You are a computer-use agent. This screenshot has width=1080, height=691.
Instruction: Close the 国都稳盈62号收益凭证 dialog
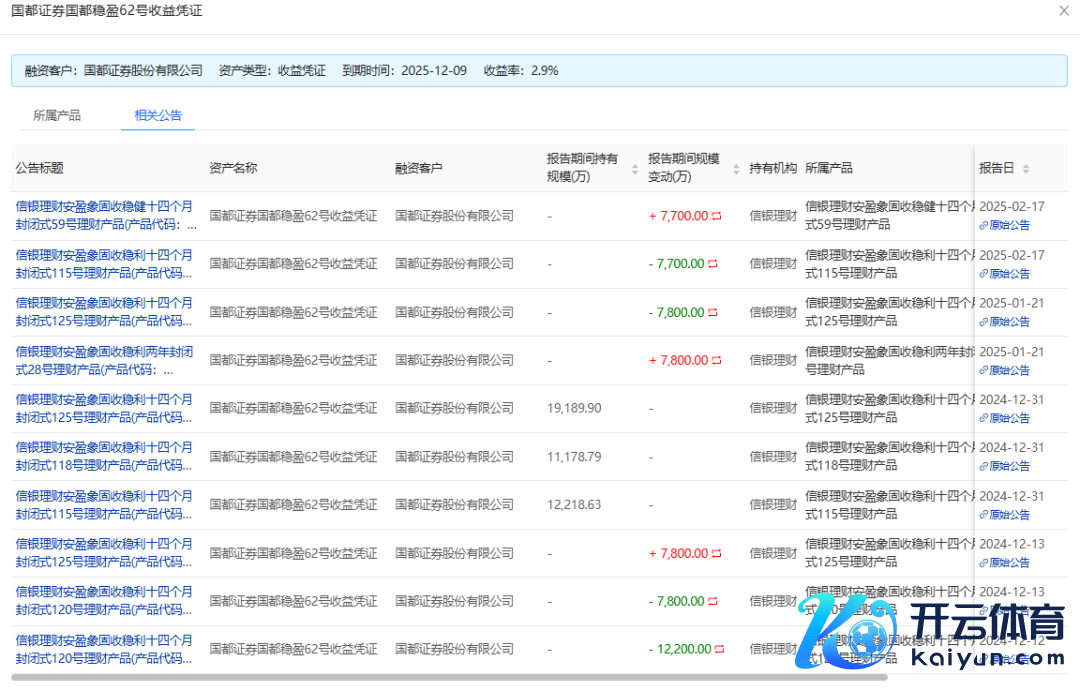1063,10
